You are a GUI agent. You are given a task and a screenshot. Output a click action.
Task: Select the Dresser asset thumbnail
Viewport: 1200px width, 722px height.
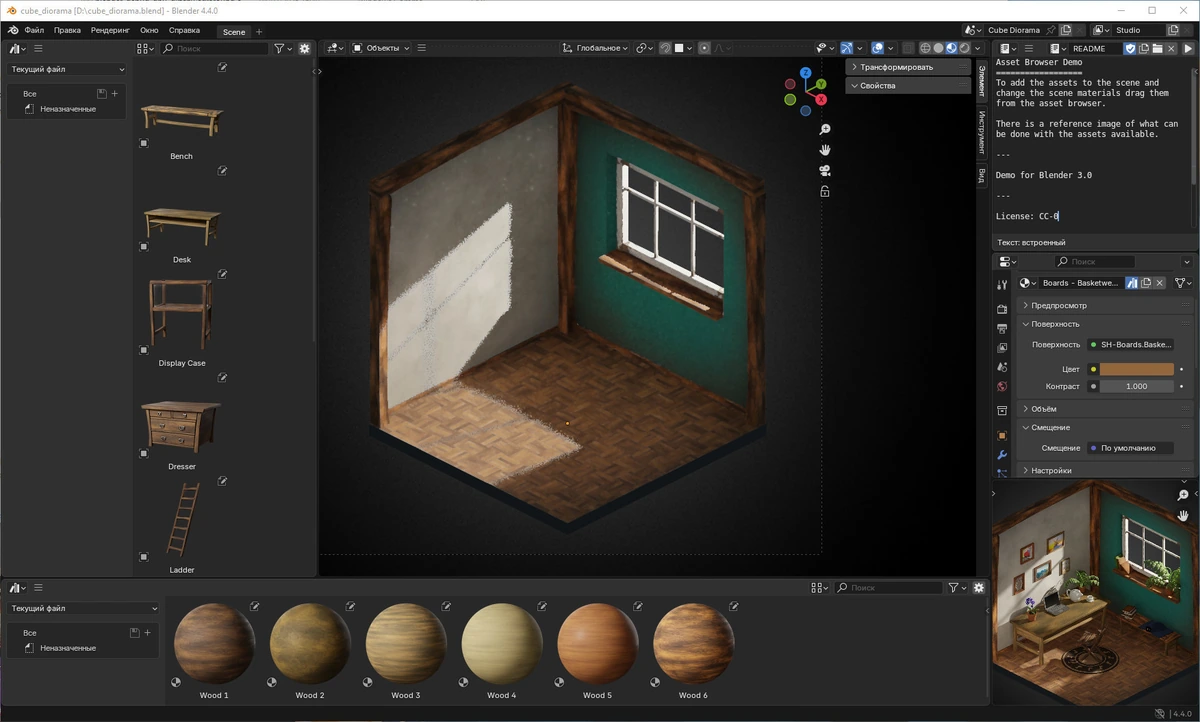pos(181,425)
